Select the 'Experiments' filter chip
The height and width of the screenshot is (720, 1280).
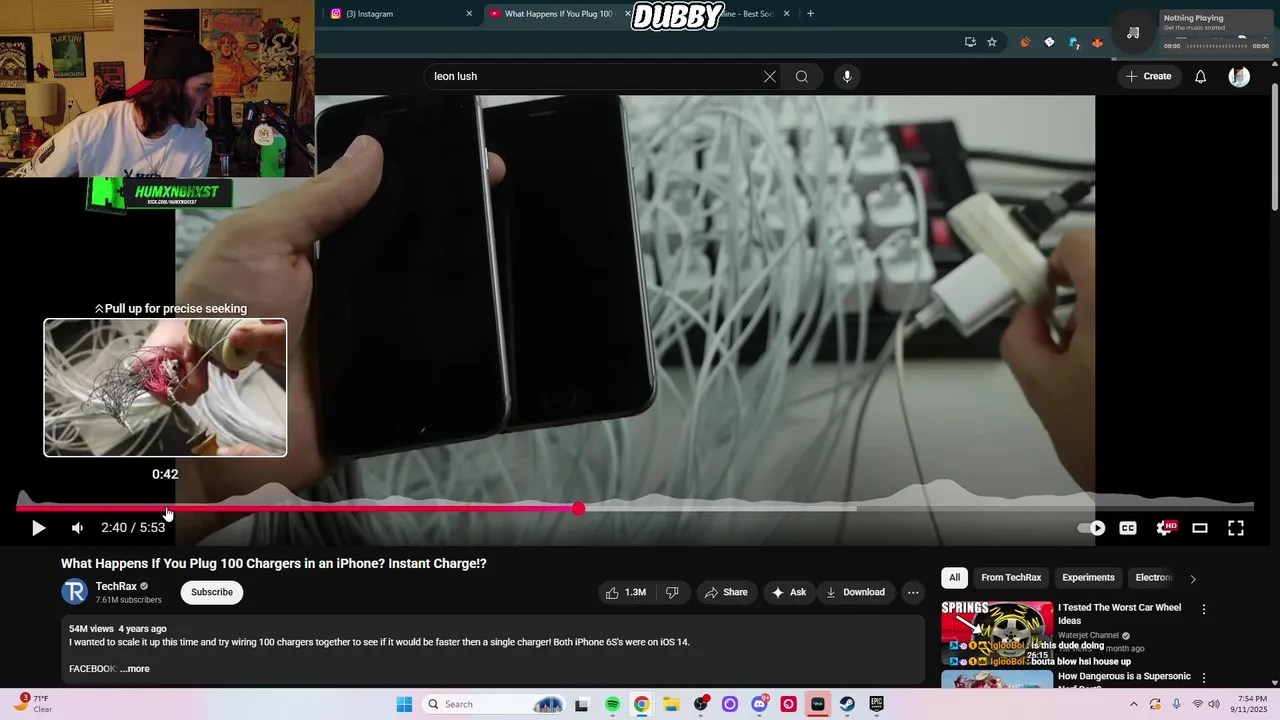click(1088, 577)
